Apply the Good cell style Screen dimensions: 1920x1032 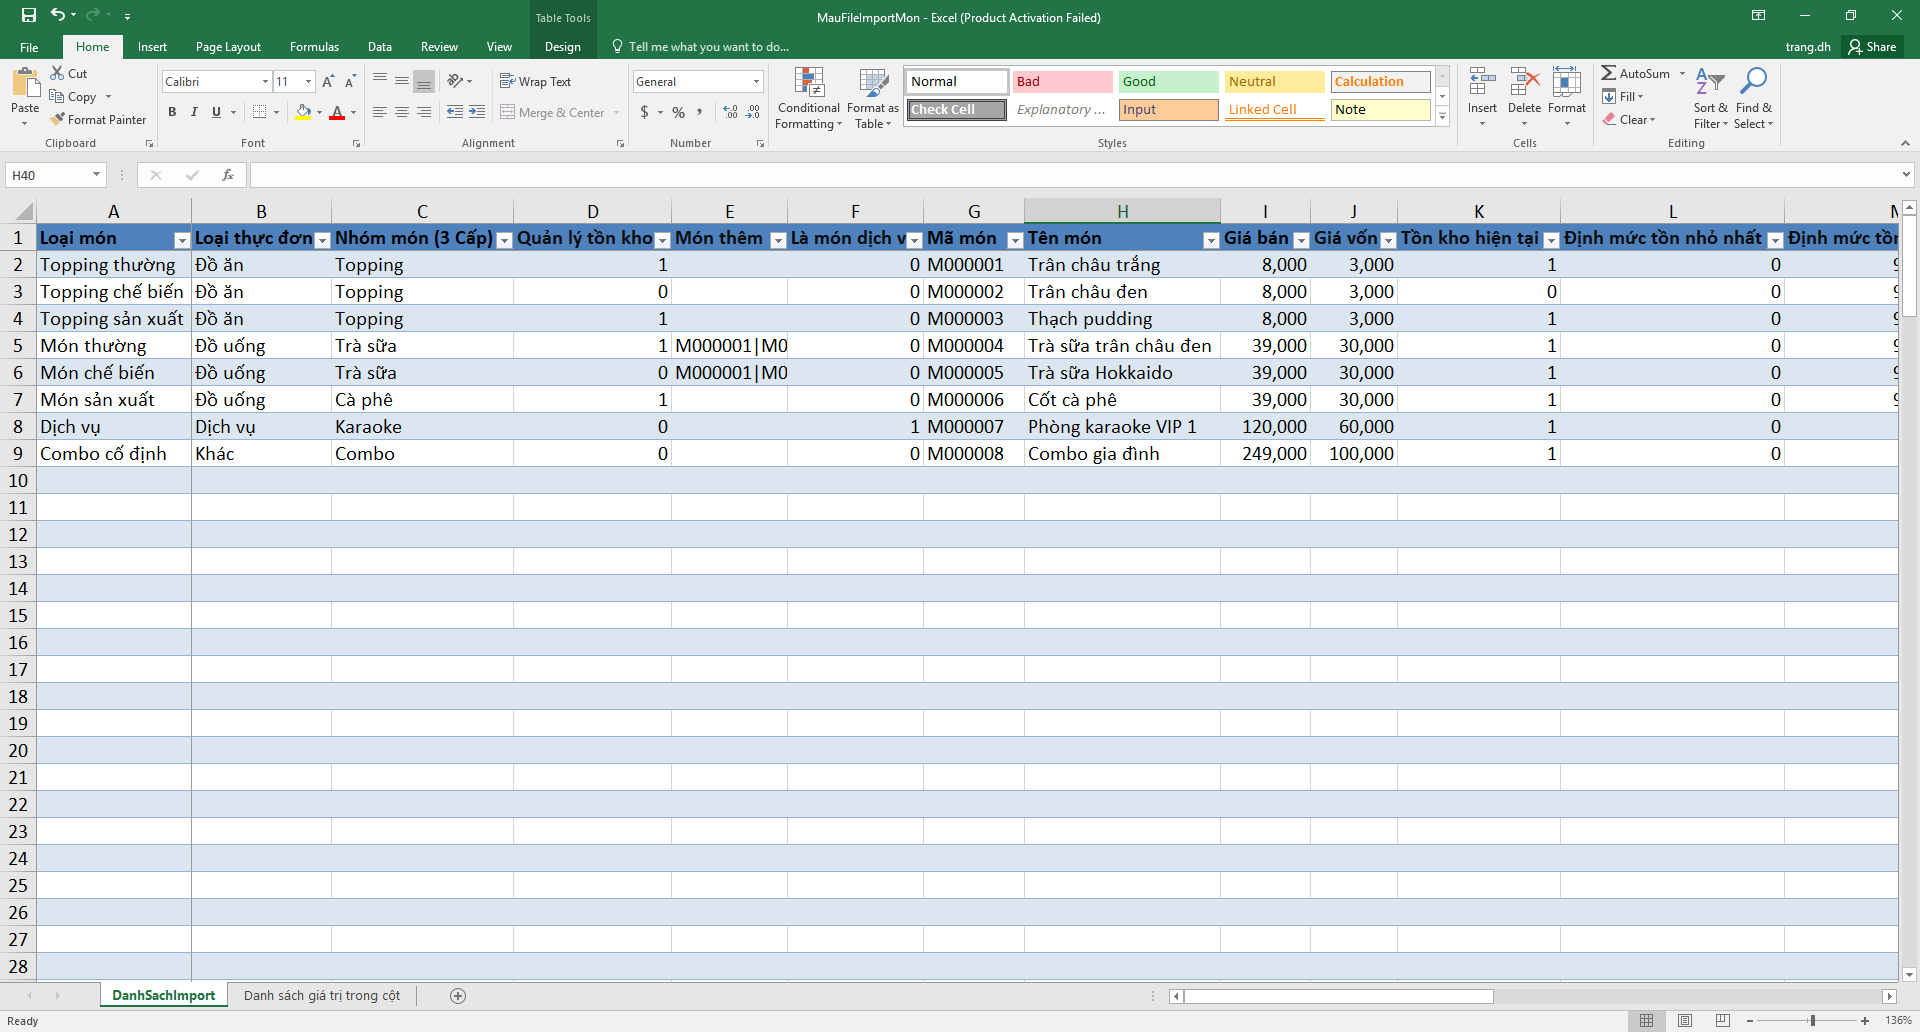(x=1168, y=82)
